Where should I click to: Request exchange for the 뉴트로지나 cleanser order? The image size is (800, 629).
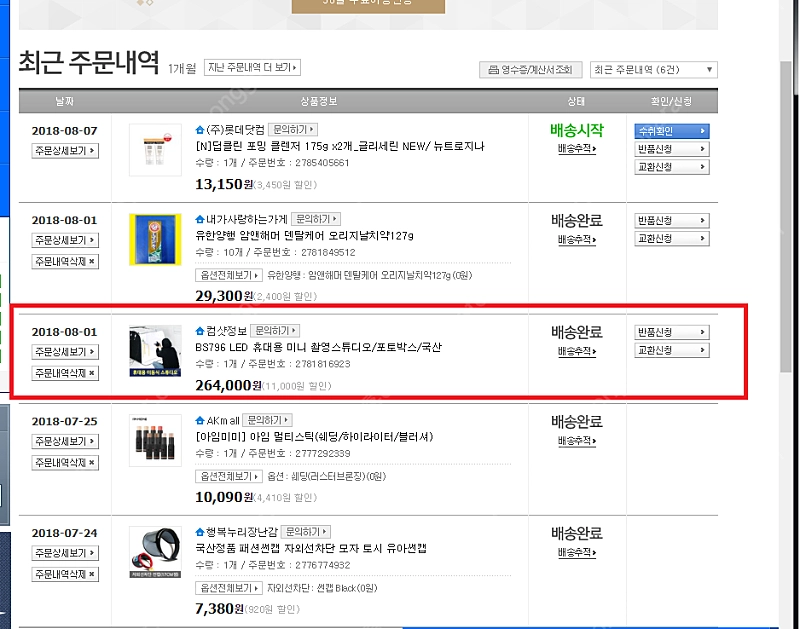pyautogui.click(x=671, y=167)
